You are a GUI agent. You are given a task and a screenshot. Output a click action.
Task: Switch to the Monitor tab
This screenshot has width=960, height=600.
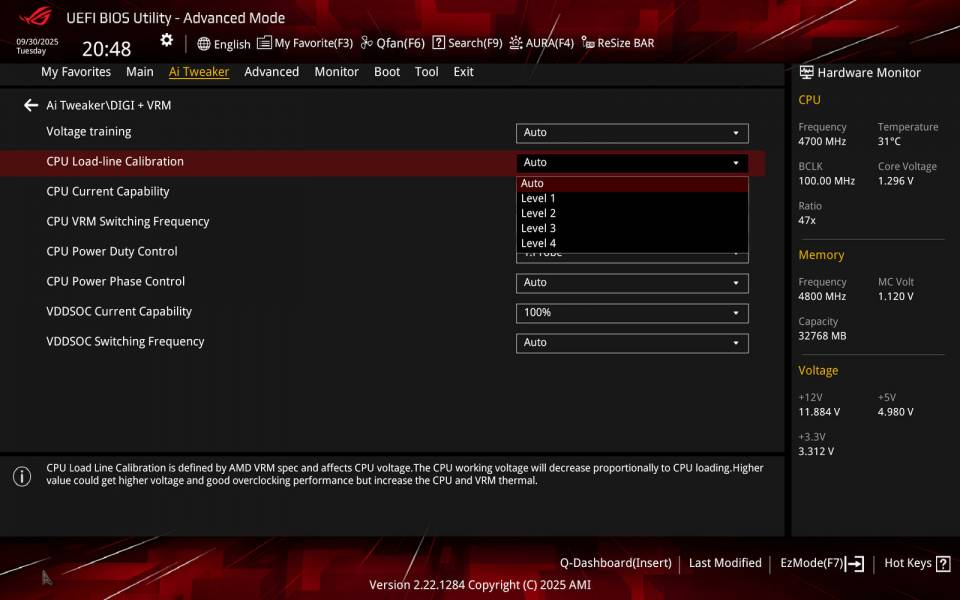point(336,71)
